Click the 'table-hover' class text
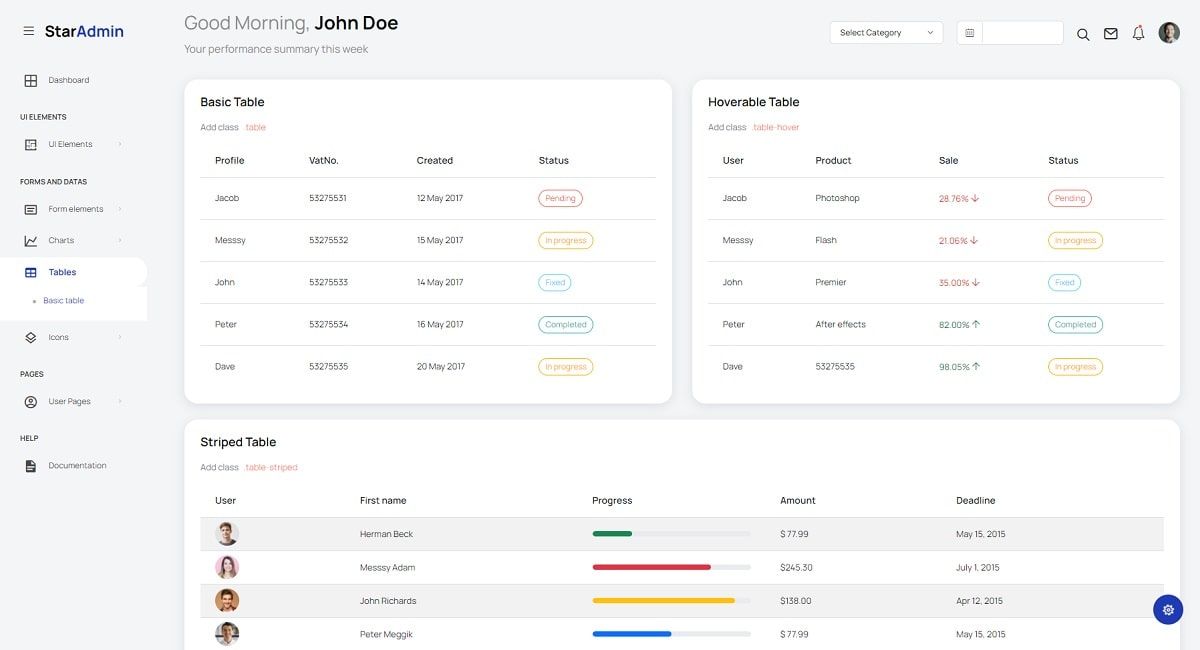1200x650 pixels. click(776, 127)
